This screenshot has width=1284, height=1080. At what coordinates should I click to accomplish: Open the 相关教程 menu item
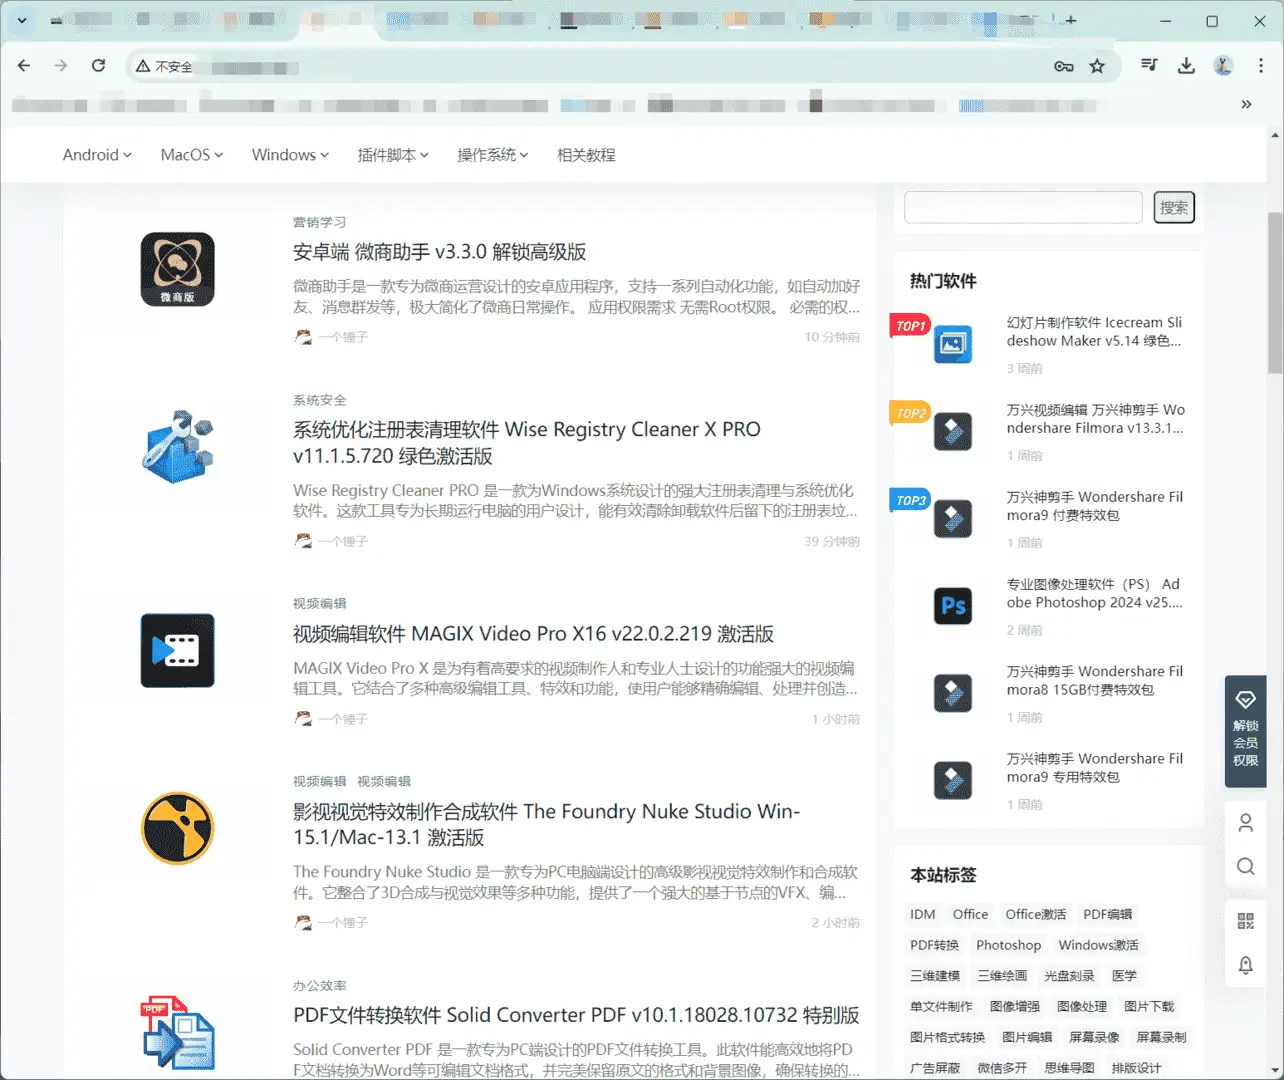(x=586, y=155)
